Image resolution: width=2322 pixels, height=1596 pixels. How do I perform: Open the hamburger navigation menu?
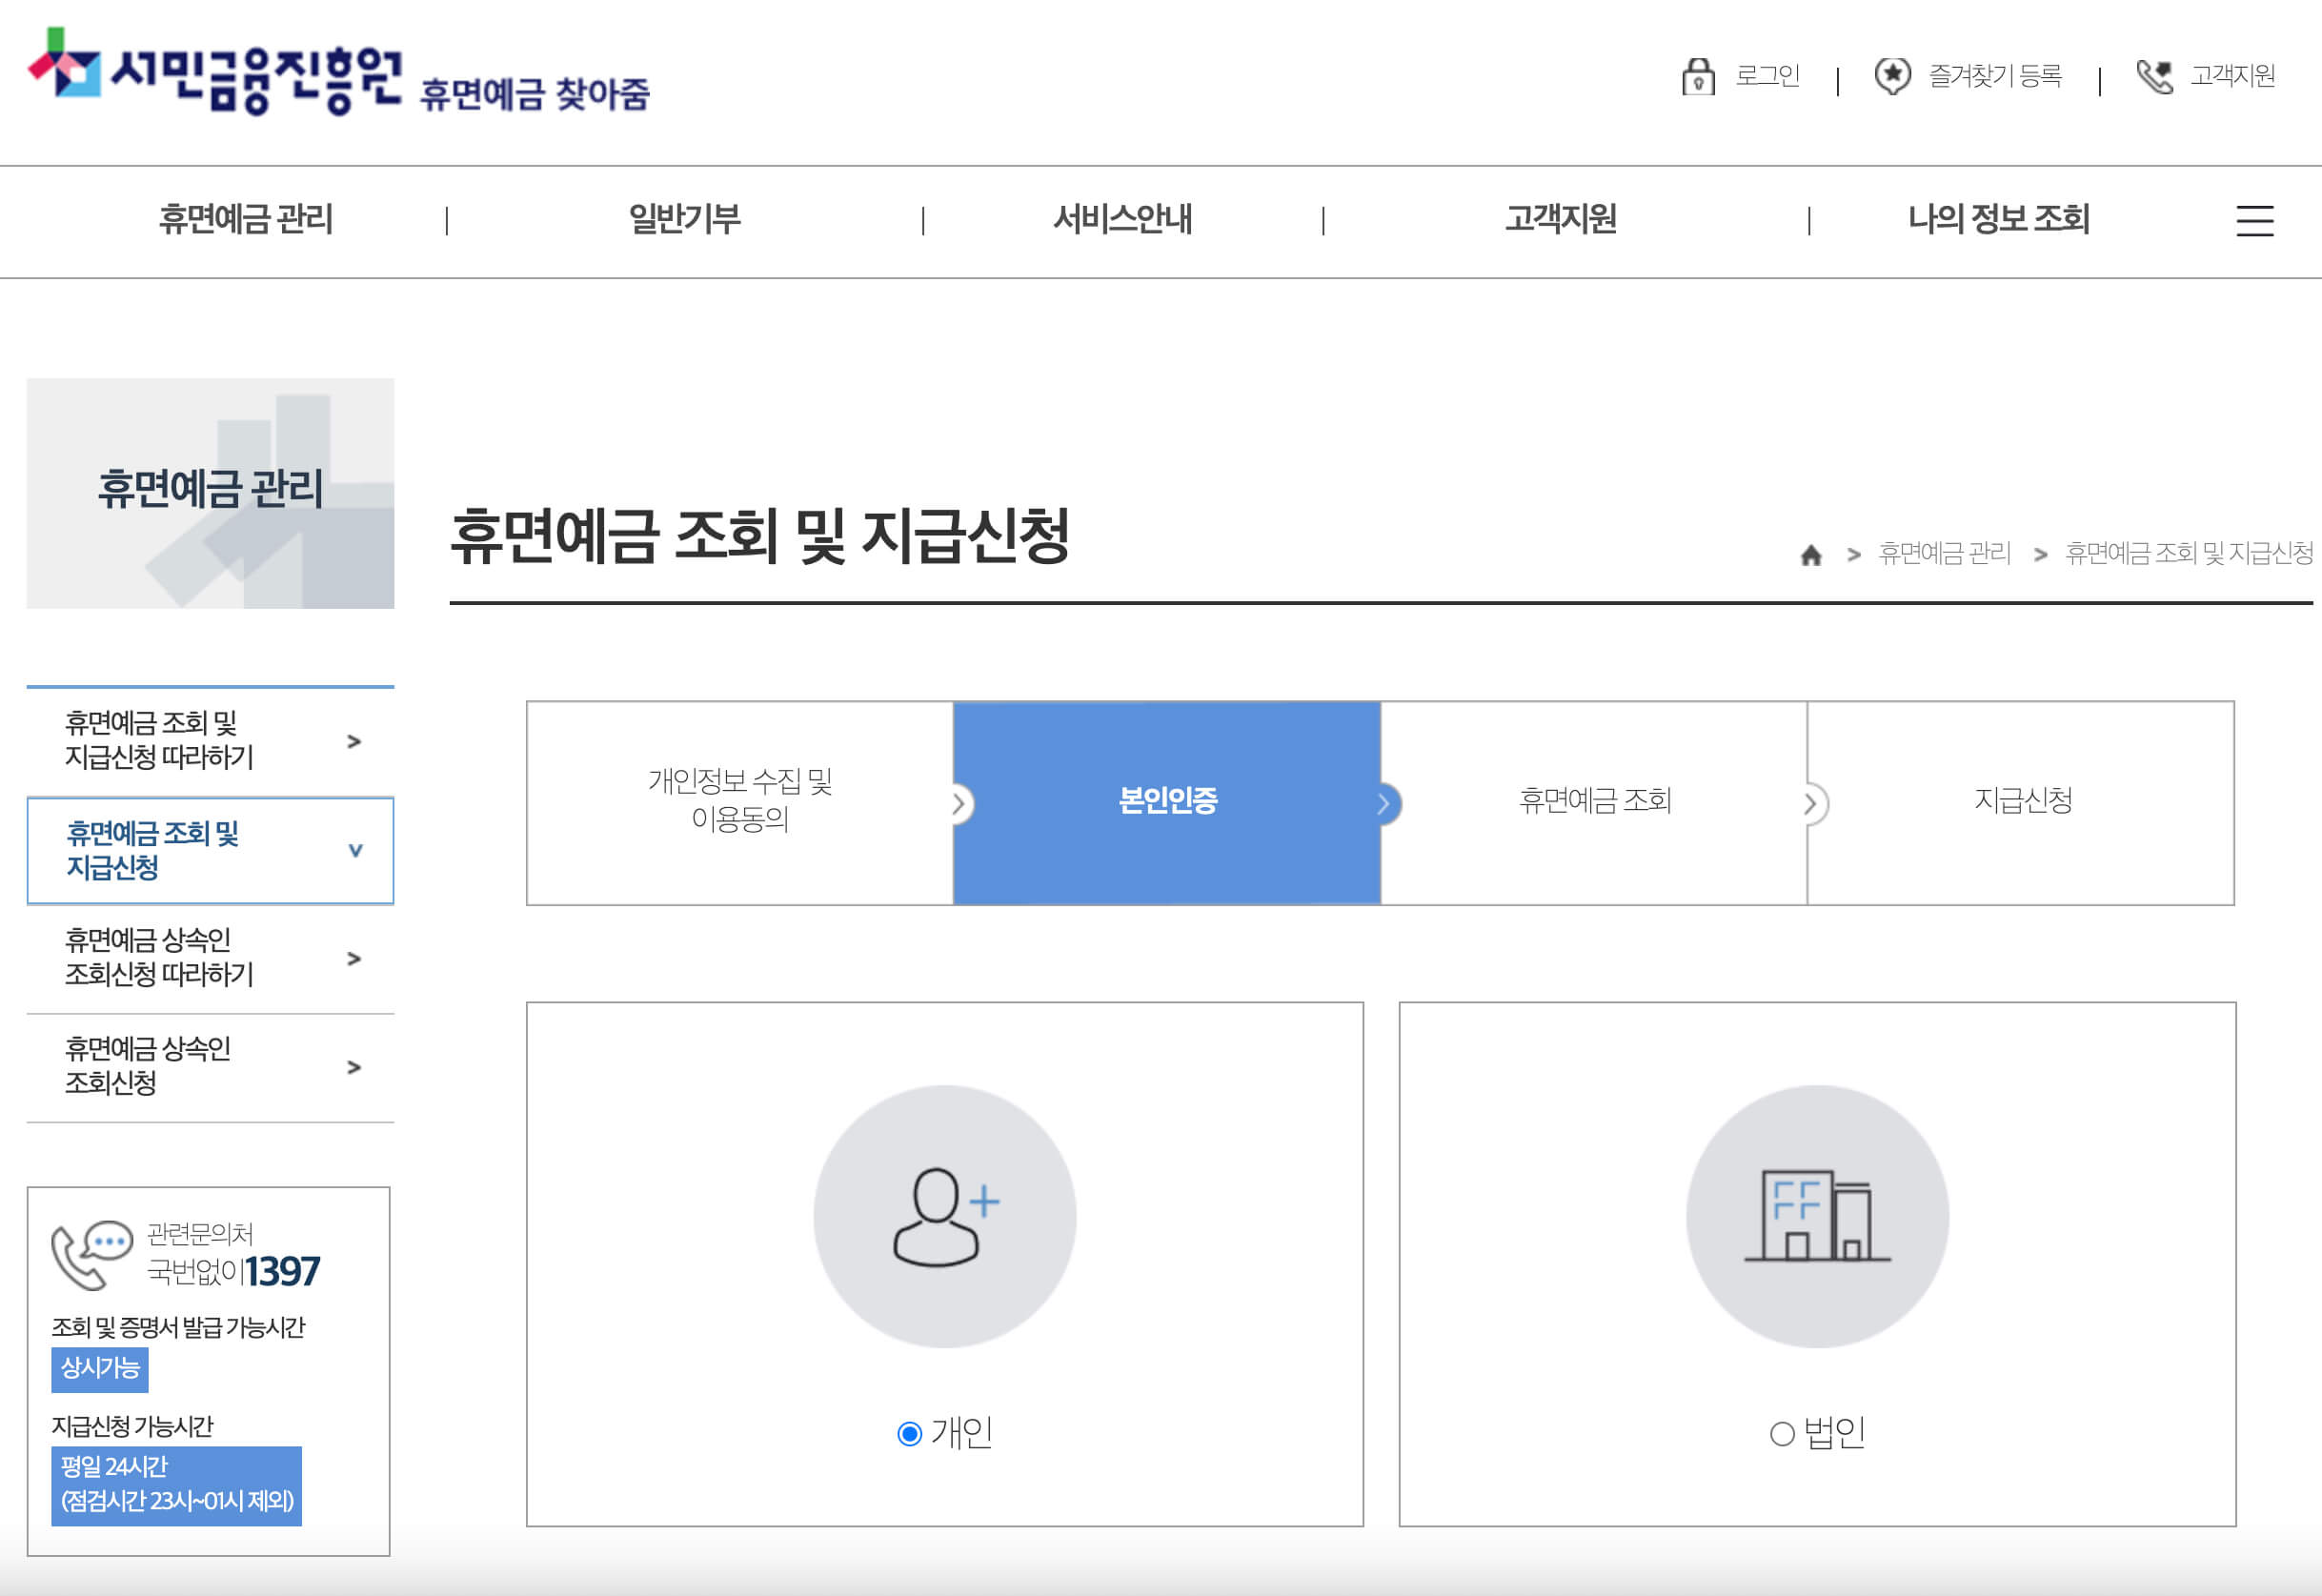tap(2256, 222)
